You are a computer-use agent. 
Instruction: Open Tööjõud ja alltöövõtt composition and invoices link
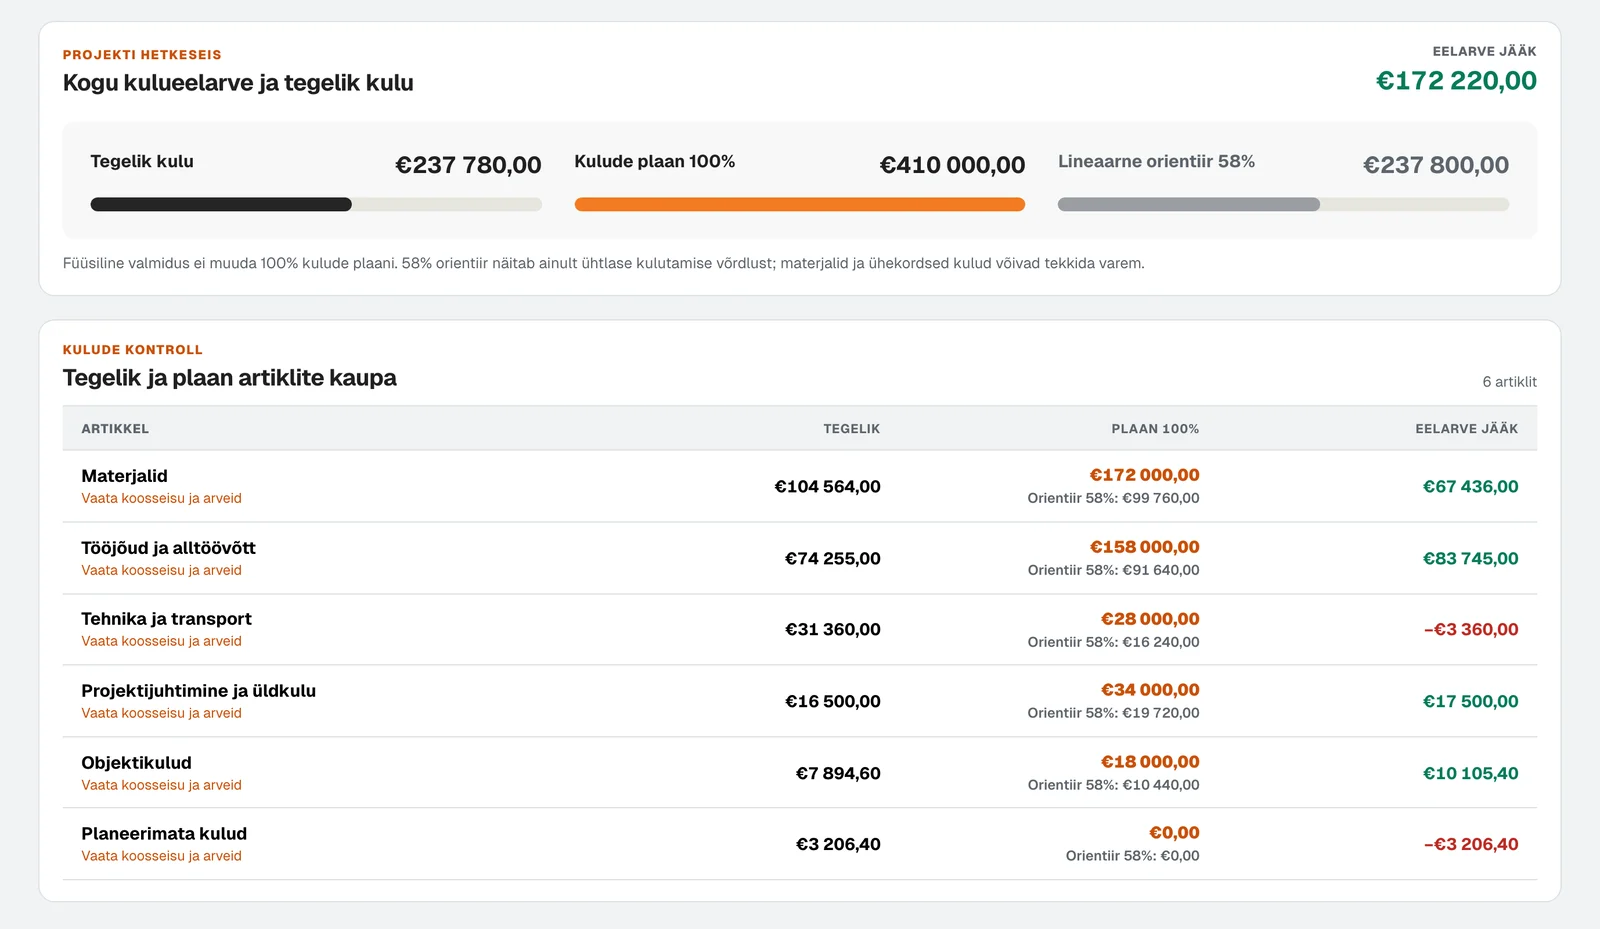tap(161, 570)
